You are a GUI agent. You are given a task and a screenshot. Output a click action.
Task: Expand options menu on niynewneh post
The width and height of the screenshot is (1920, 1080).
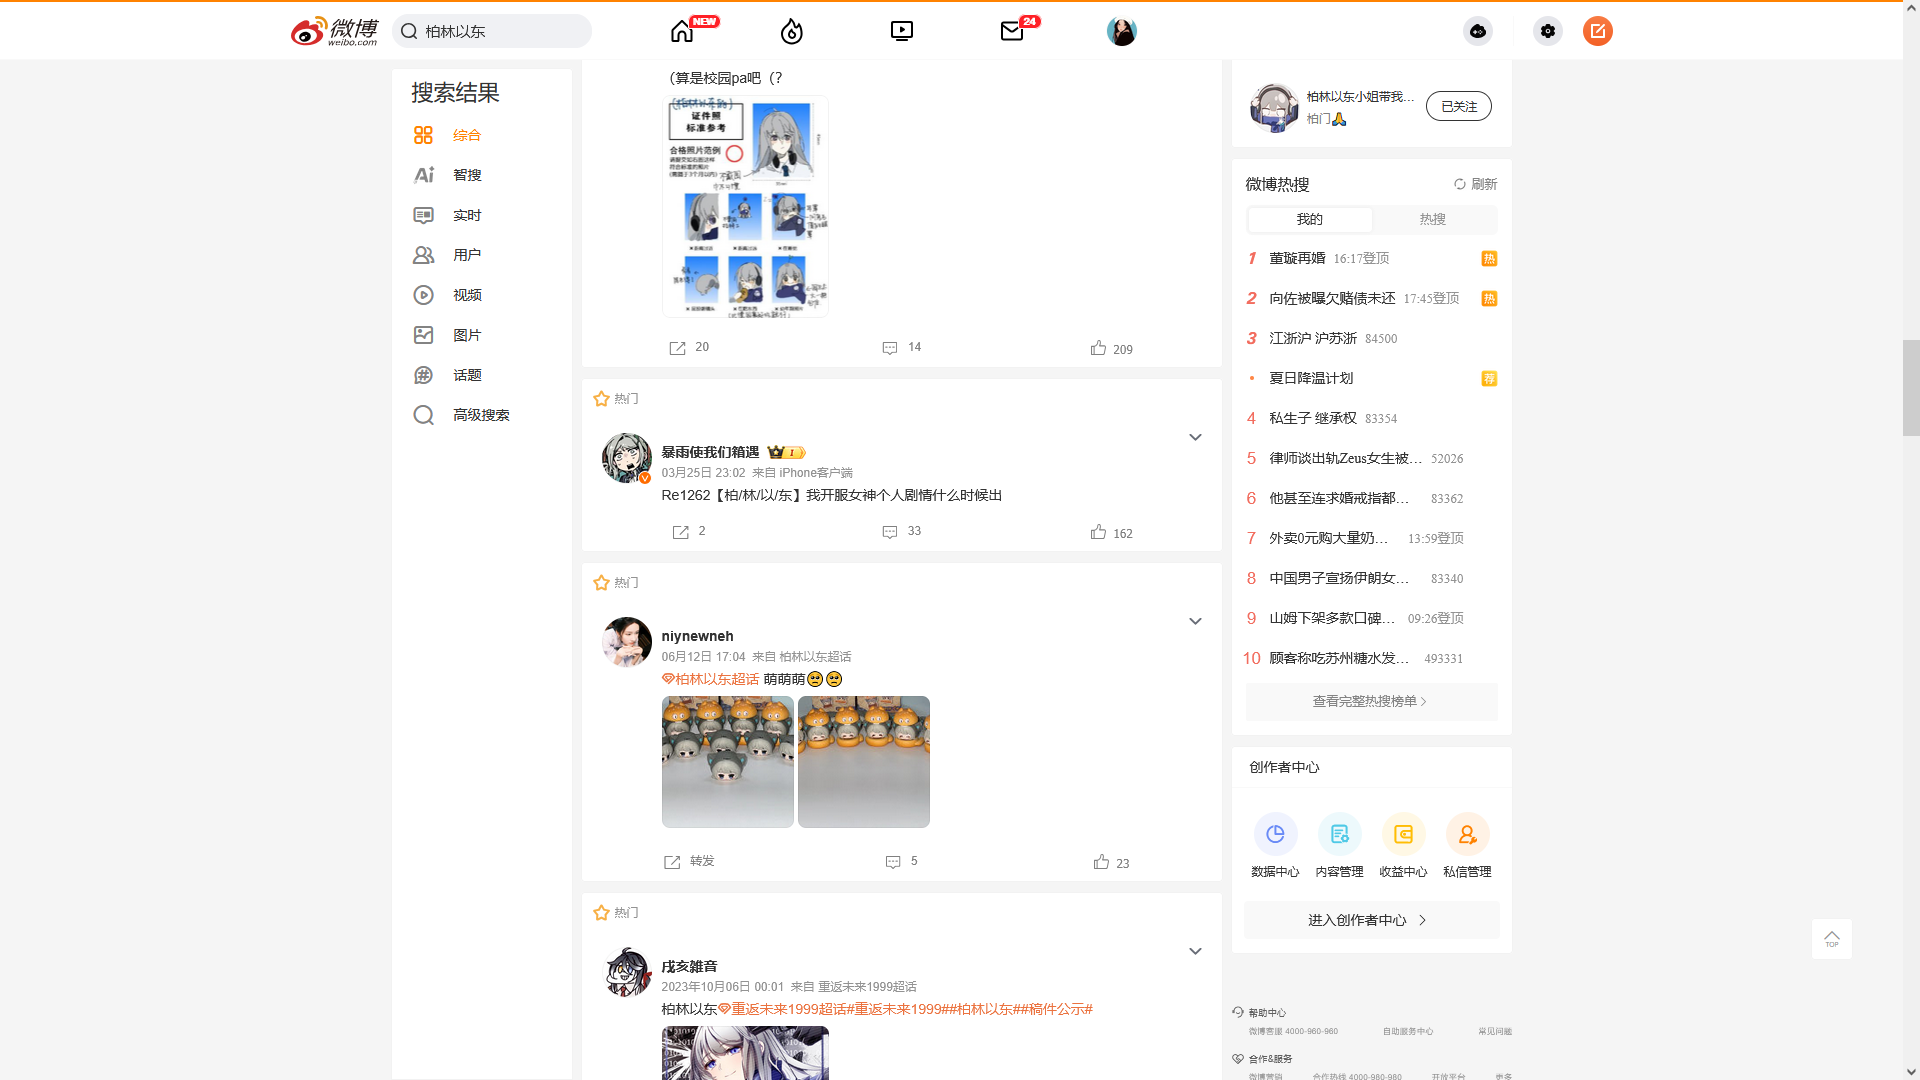click(1195, 622)
